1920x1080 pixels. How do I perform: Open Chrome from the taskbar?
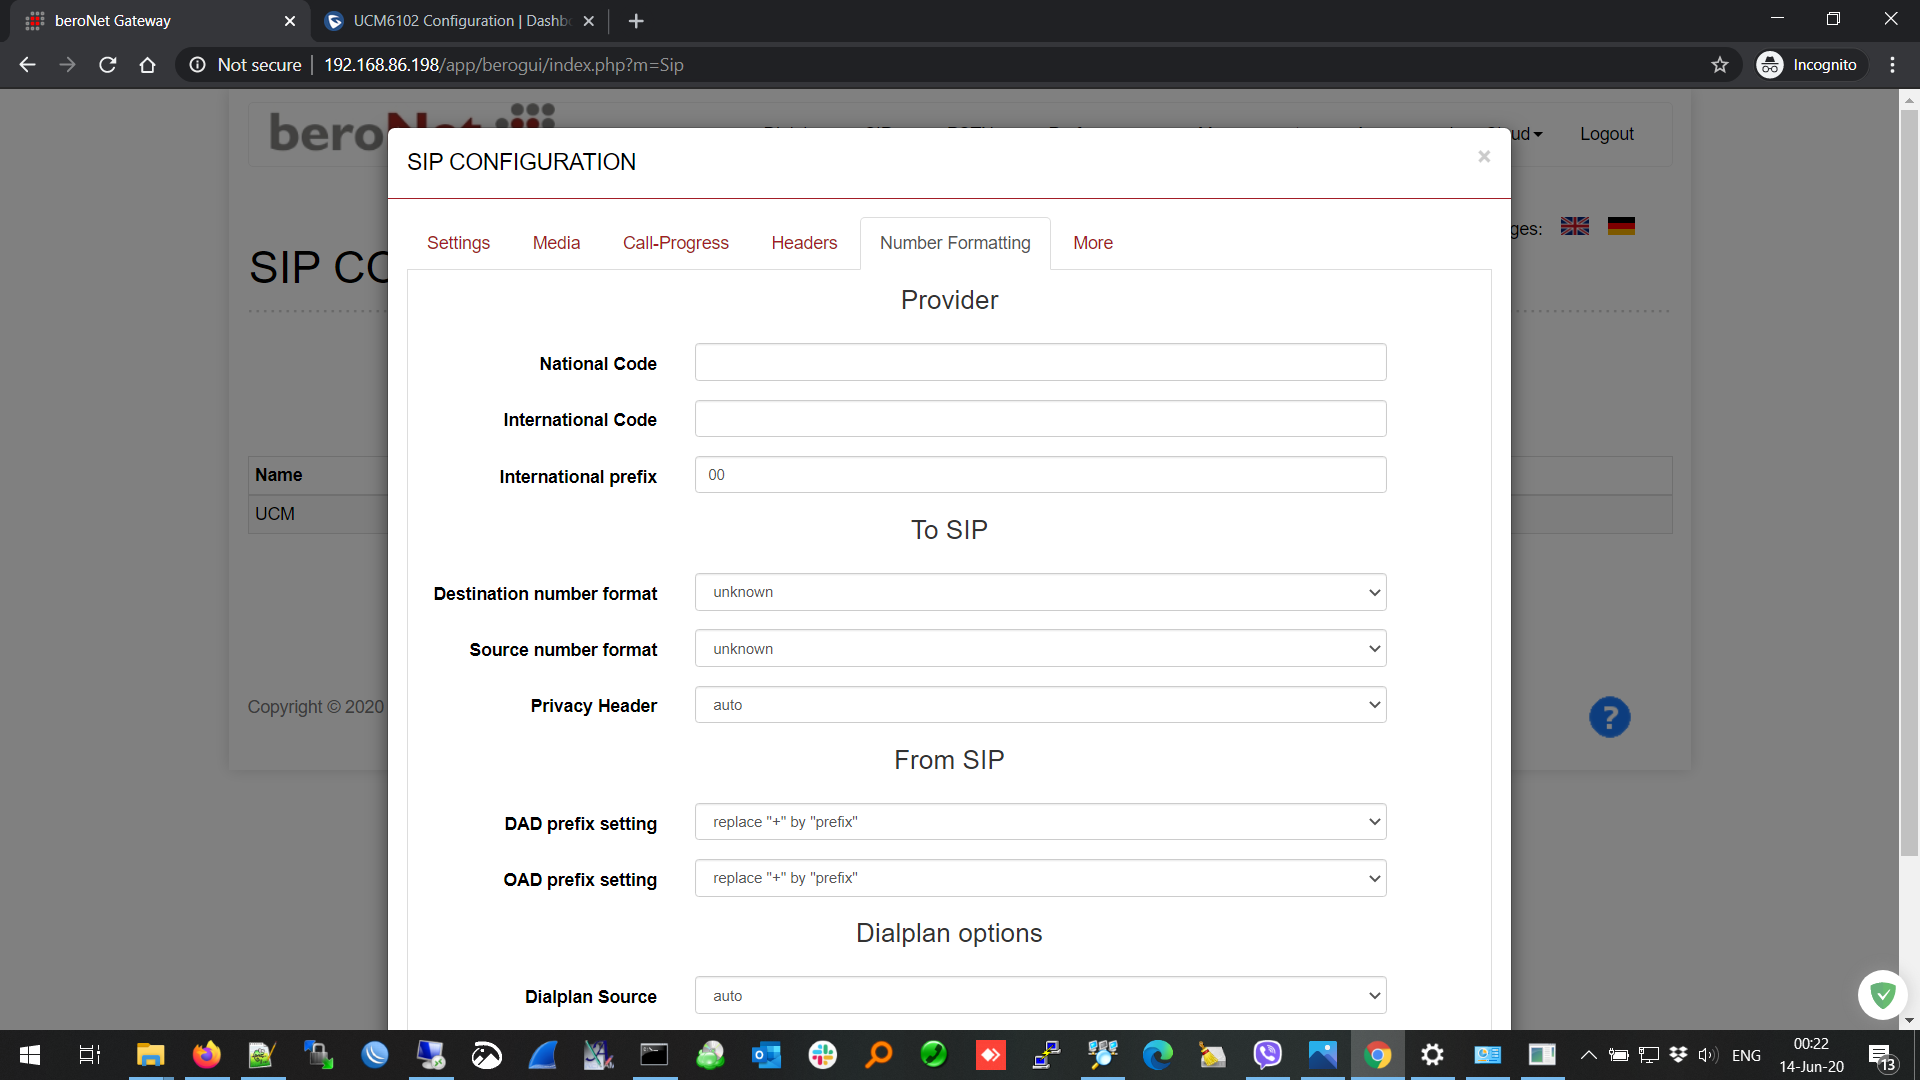point(1377,1055)
